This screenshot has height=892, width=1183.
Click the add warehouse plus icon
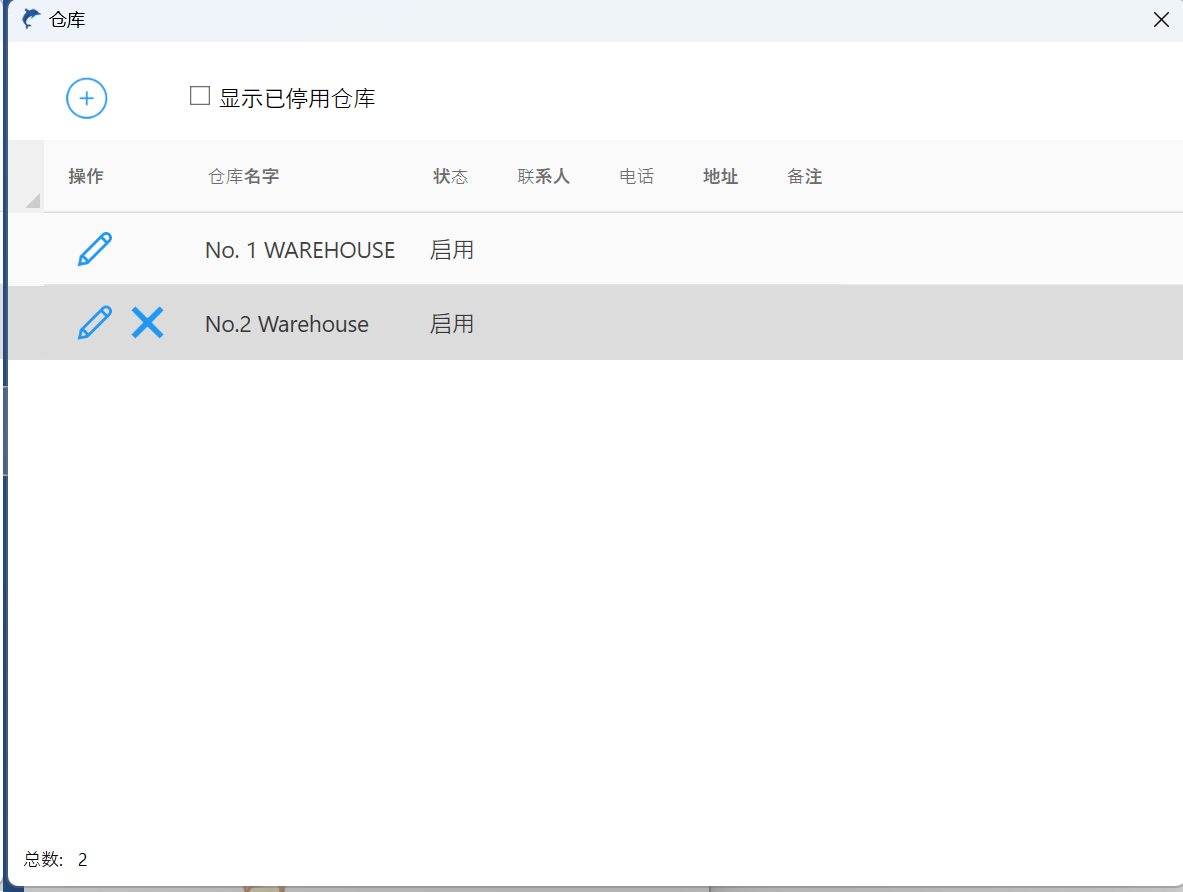tap(87, 98)
